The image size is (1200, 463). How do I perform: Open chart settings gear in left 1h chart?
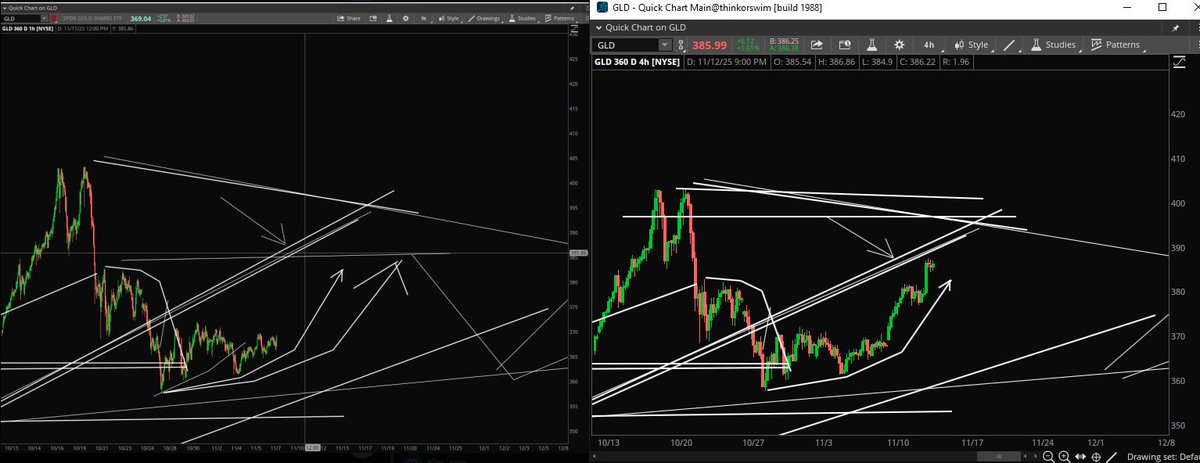point(406,18)
